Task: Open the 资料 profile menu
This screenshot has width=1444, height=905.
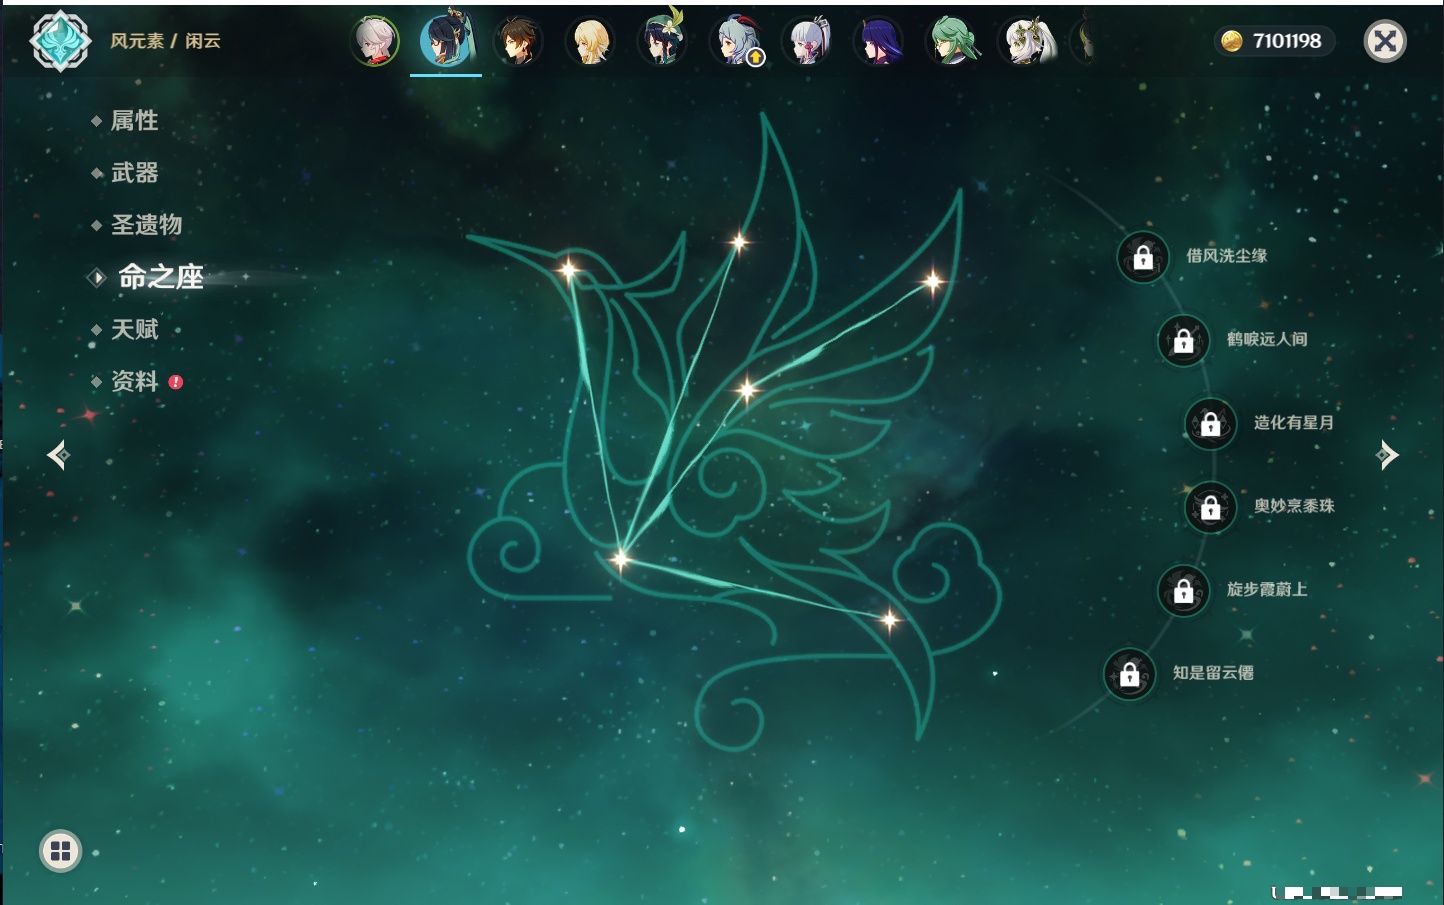Action: (134, 381)
